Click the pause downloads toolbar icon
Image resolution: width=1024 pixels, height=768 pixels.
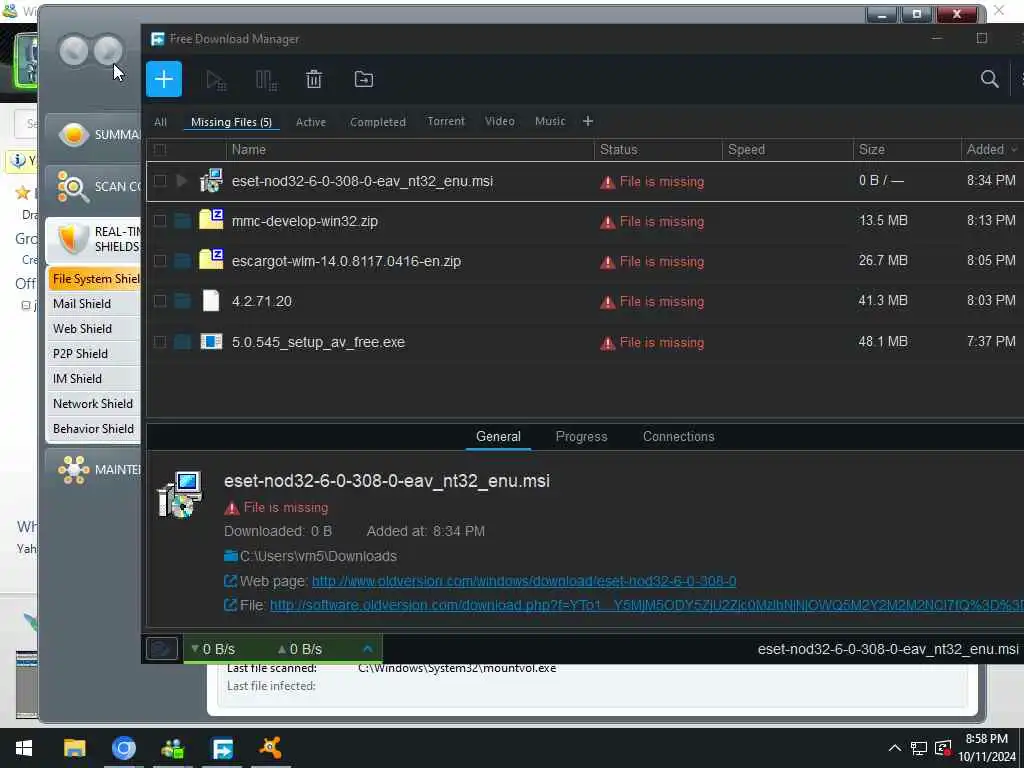coord(266,80)
